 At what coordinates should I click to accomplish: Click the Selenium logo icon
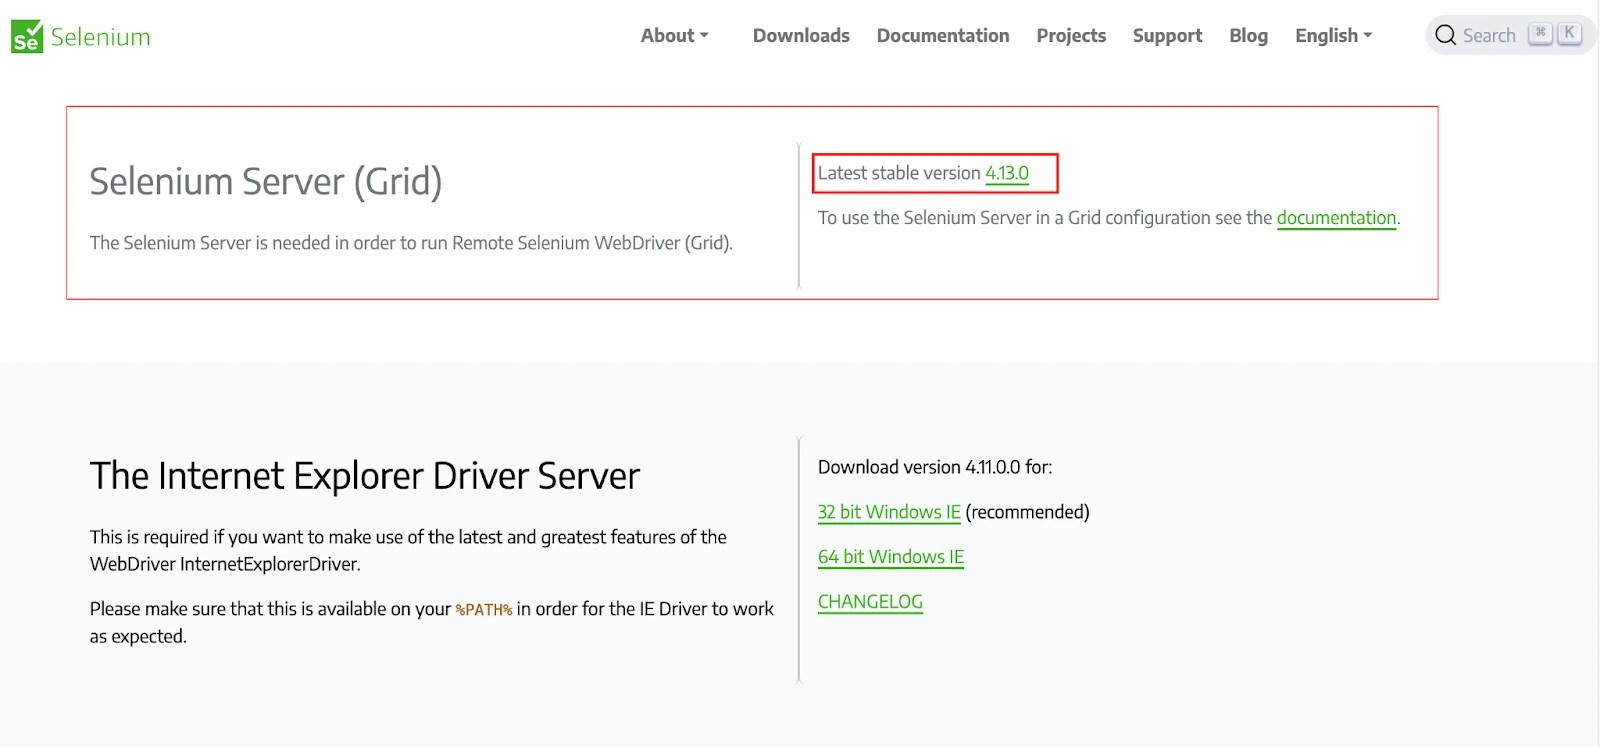coord(27,36)
